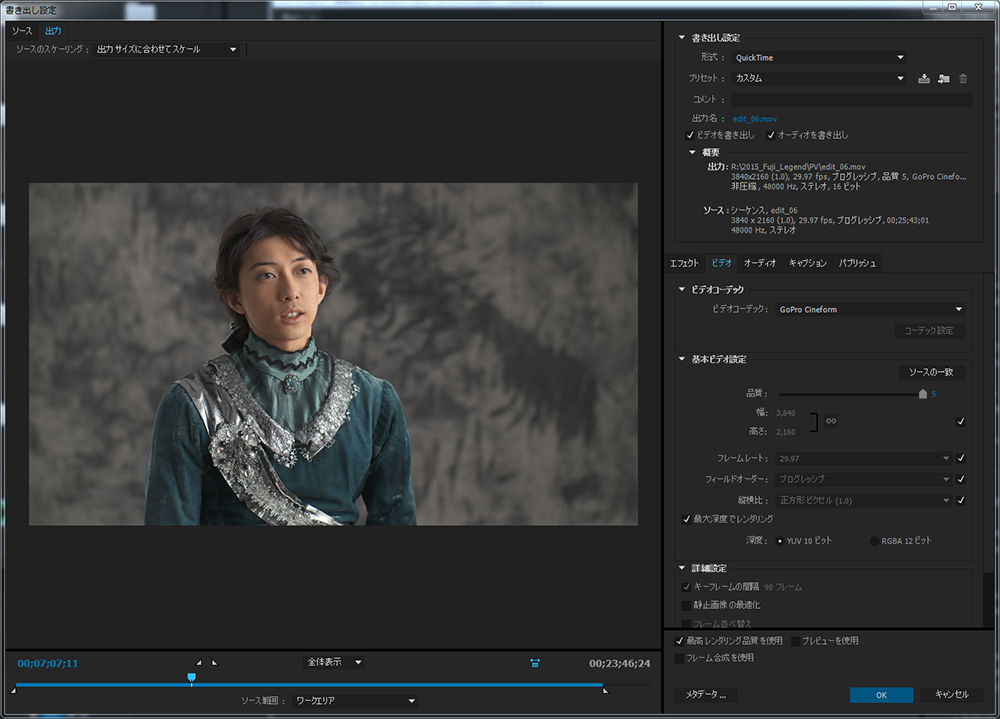Click the 品質 value 5

[933, 394]
